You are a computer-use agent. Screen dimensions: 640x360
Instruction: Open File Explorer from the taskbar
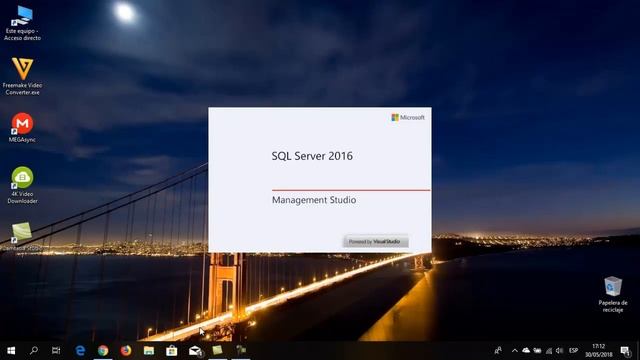coord(149,351)
